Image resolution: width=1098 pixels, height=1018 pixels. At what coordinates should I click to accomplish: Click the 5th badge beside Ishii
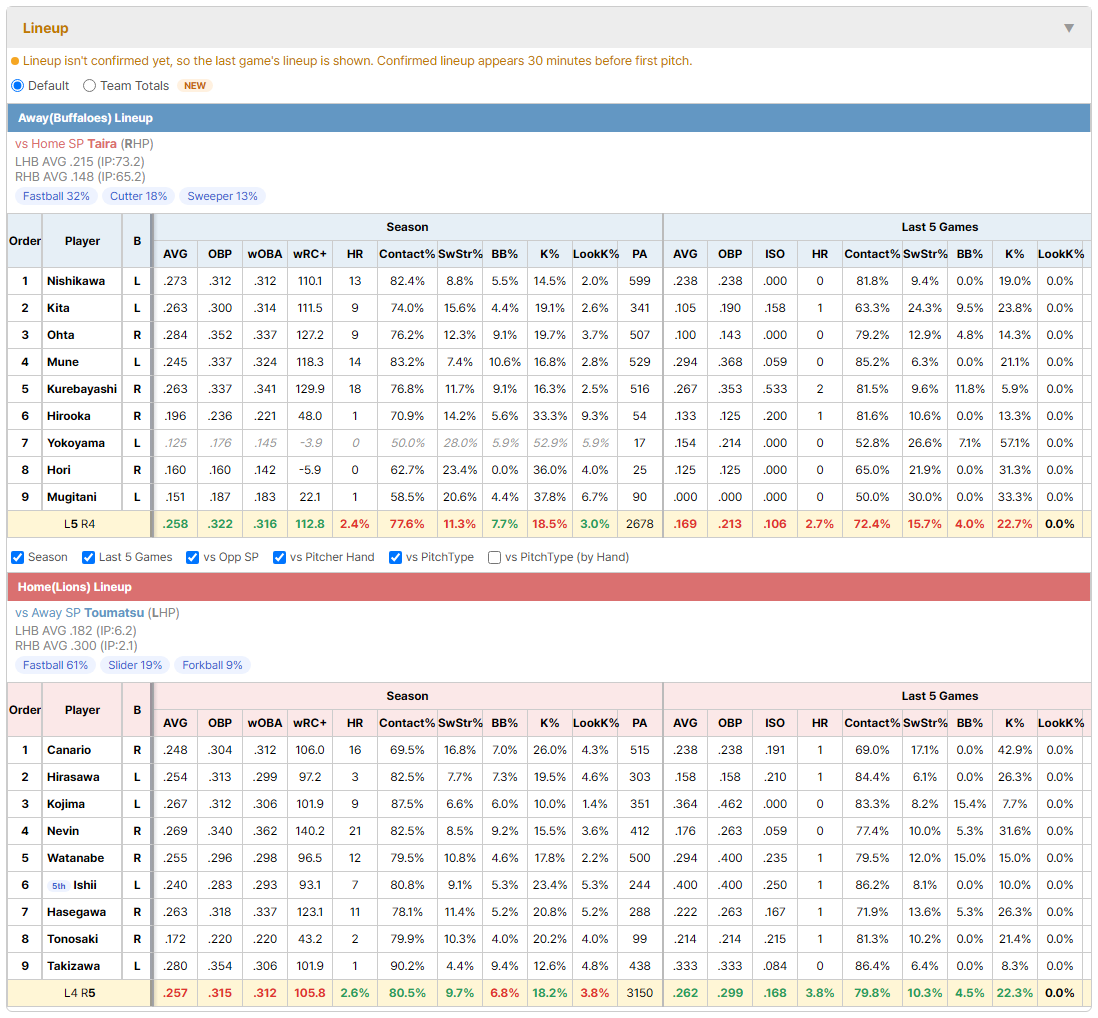[59, 886]
